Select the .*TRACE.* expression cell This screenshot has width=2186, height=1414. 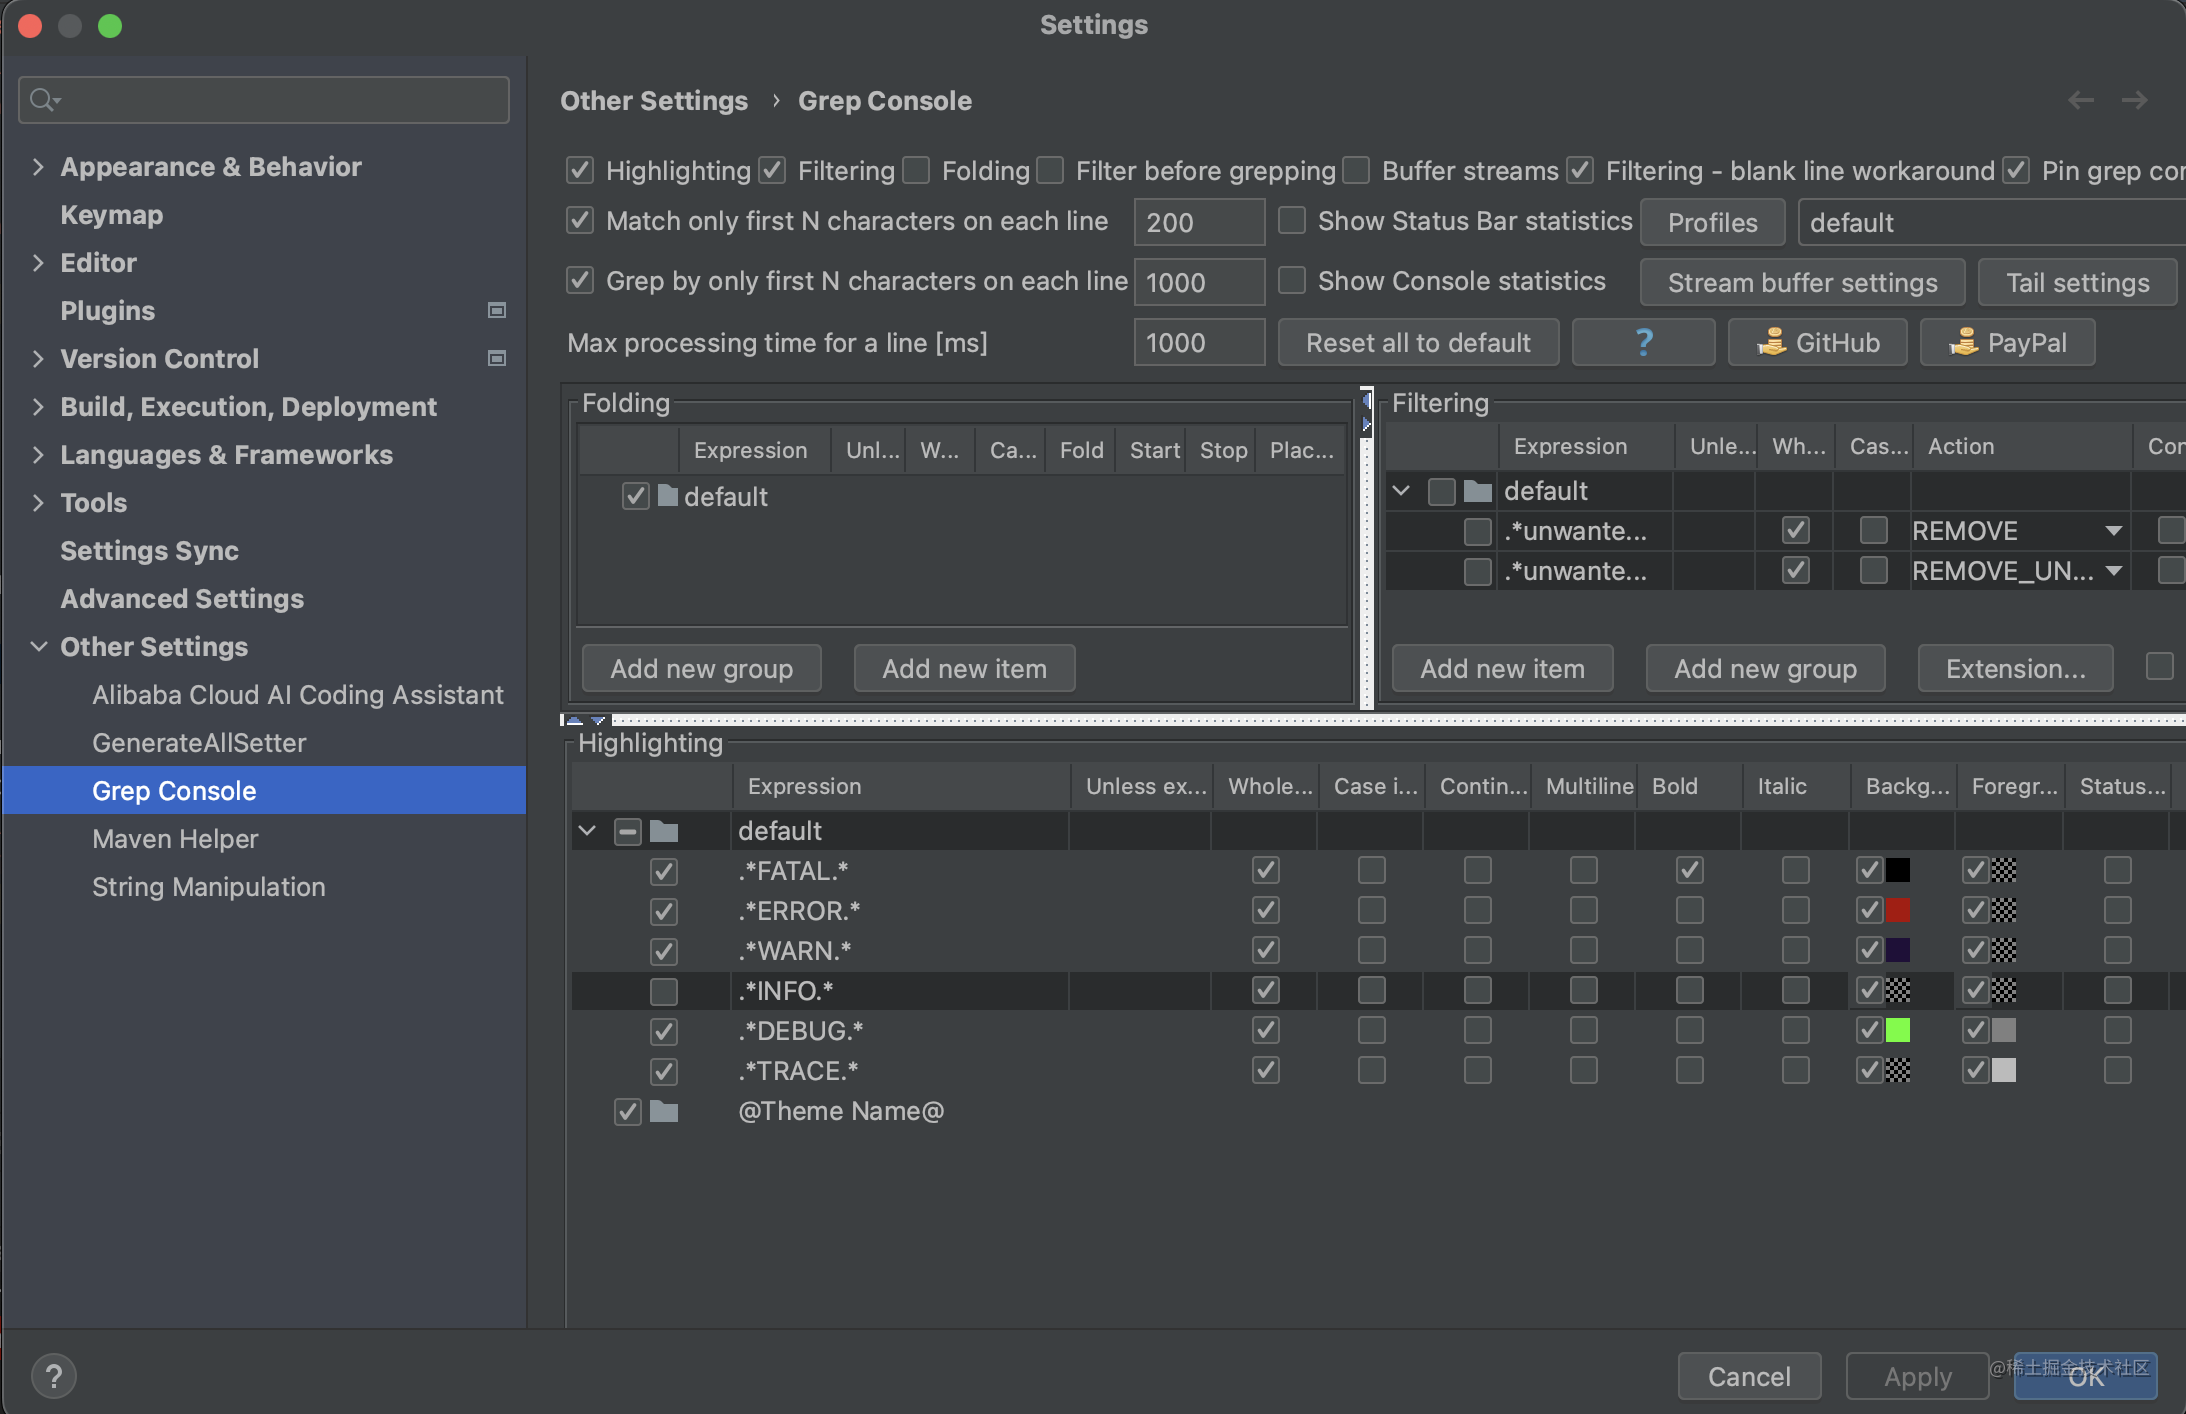900,1071
